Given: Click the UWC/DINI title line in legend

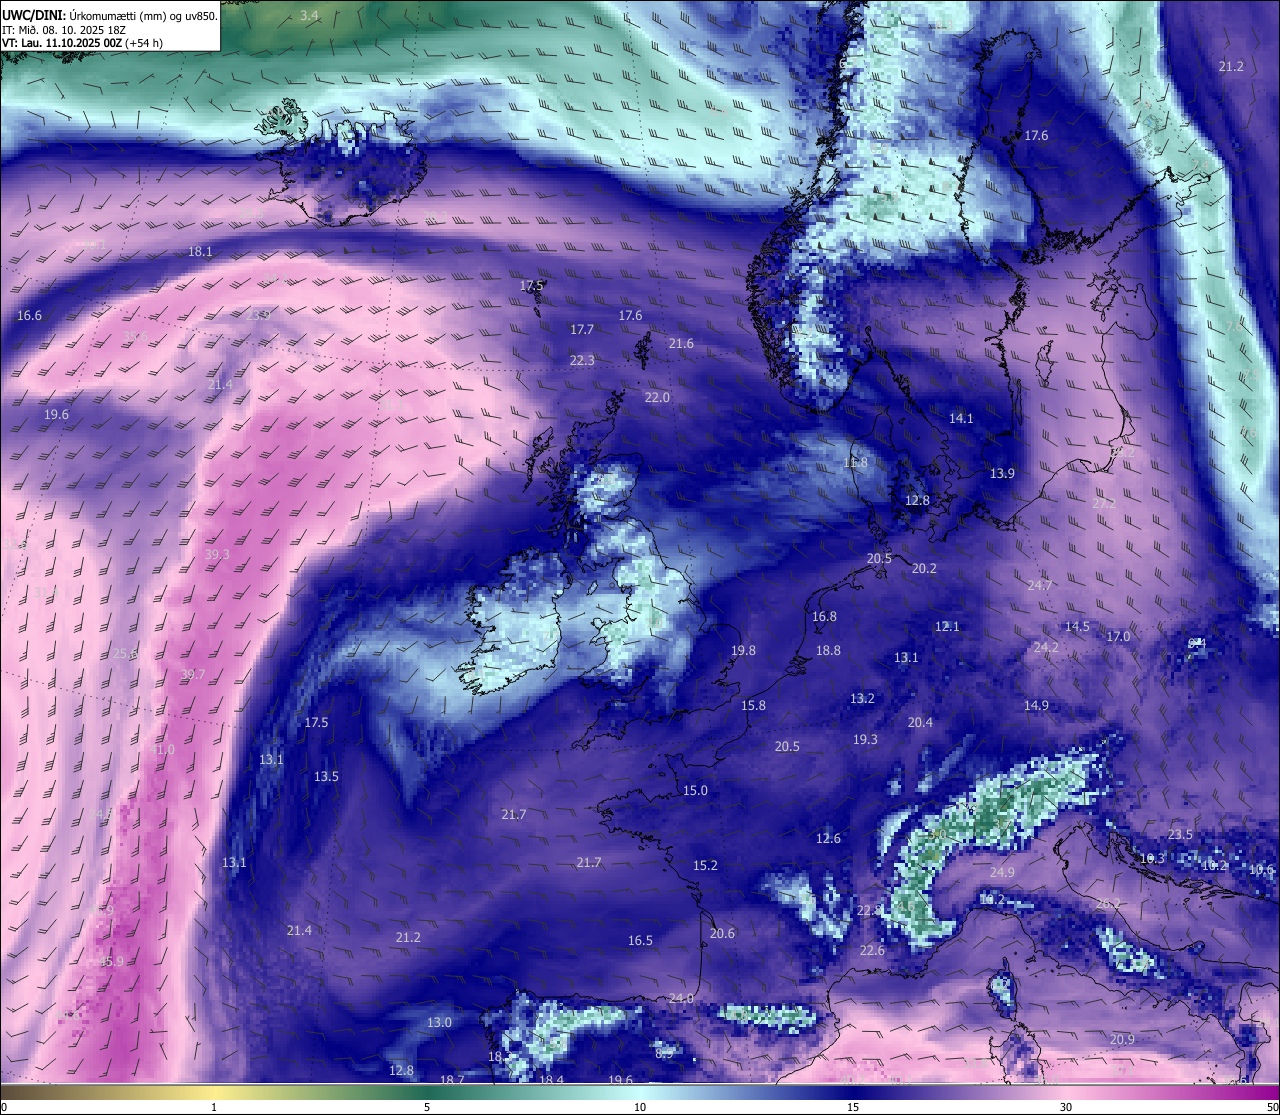Looking at the screenshot, I should pos(110,15).
